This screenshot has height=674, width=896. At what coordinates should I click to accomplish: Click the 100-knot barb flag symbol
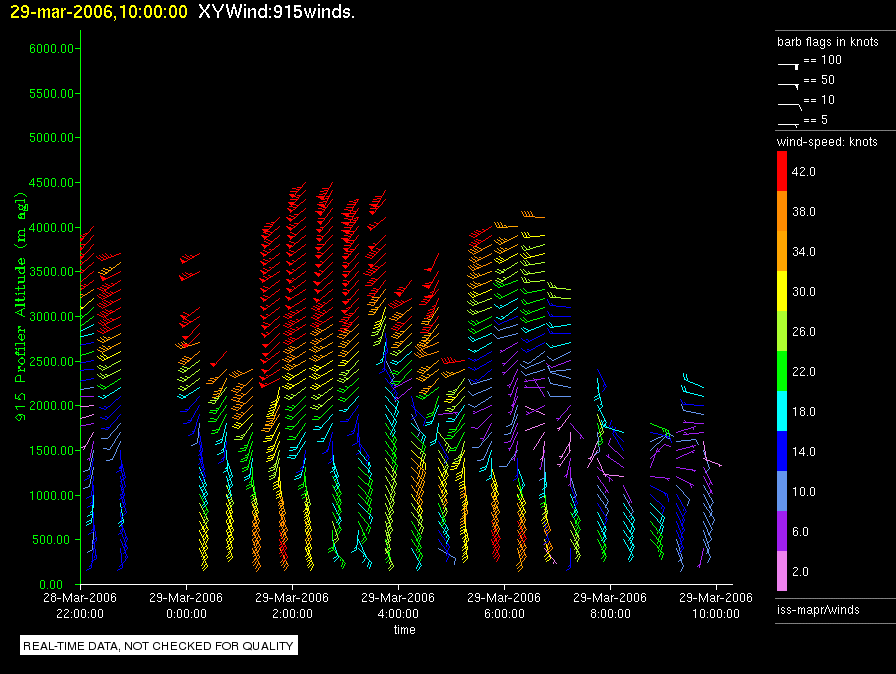point(788,64)
